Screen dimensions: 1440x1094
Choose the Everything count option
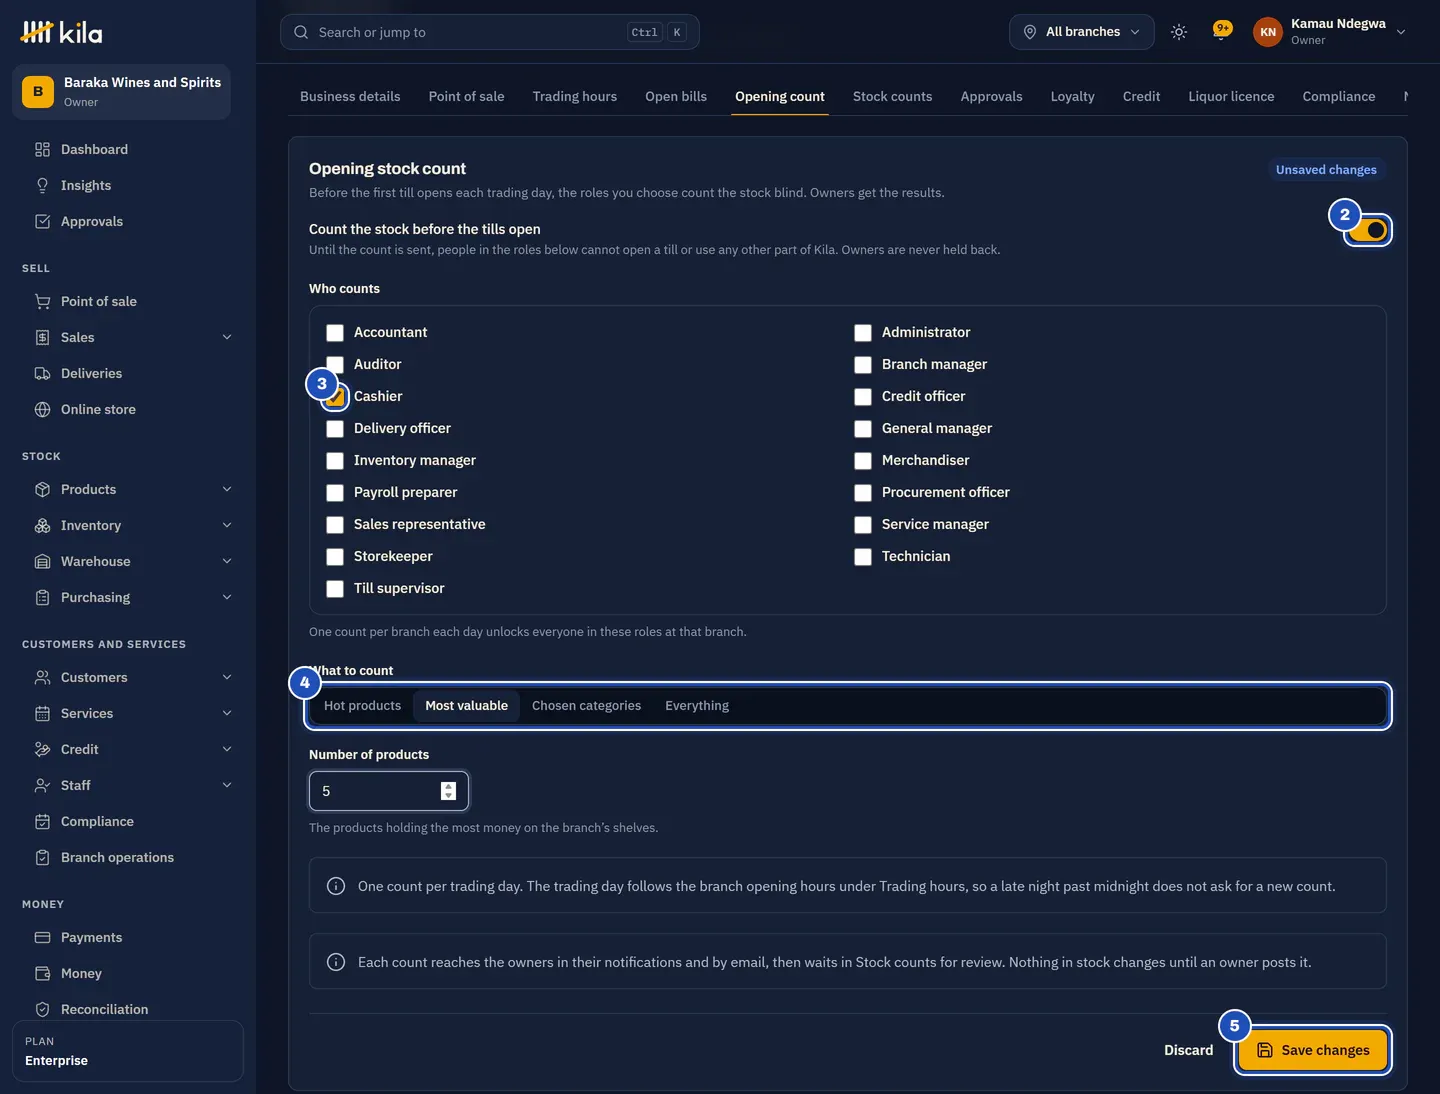pyautogui.click(x=697, y=706)
